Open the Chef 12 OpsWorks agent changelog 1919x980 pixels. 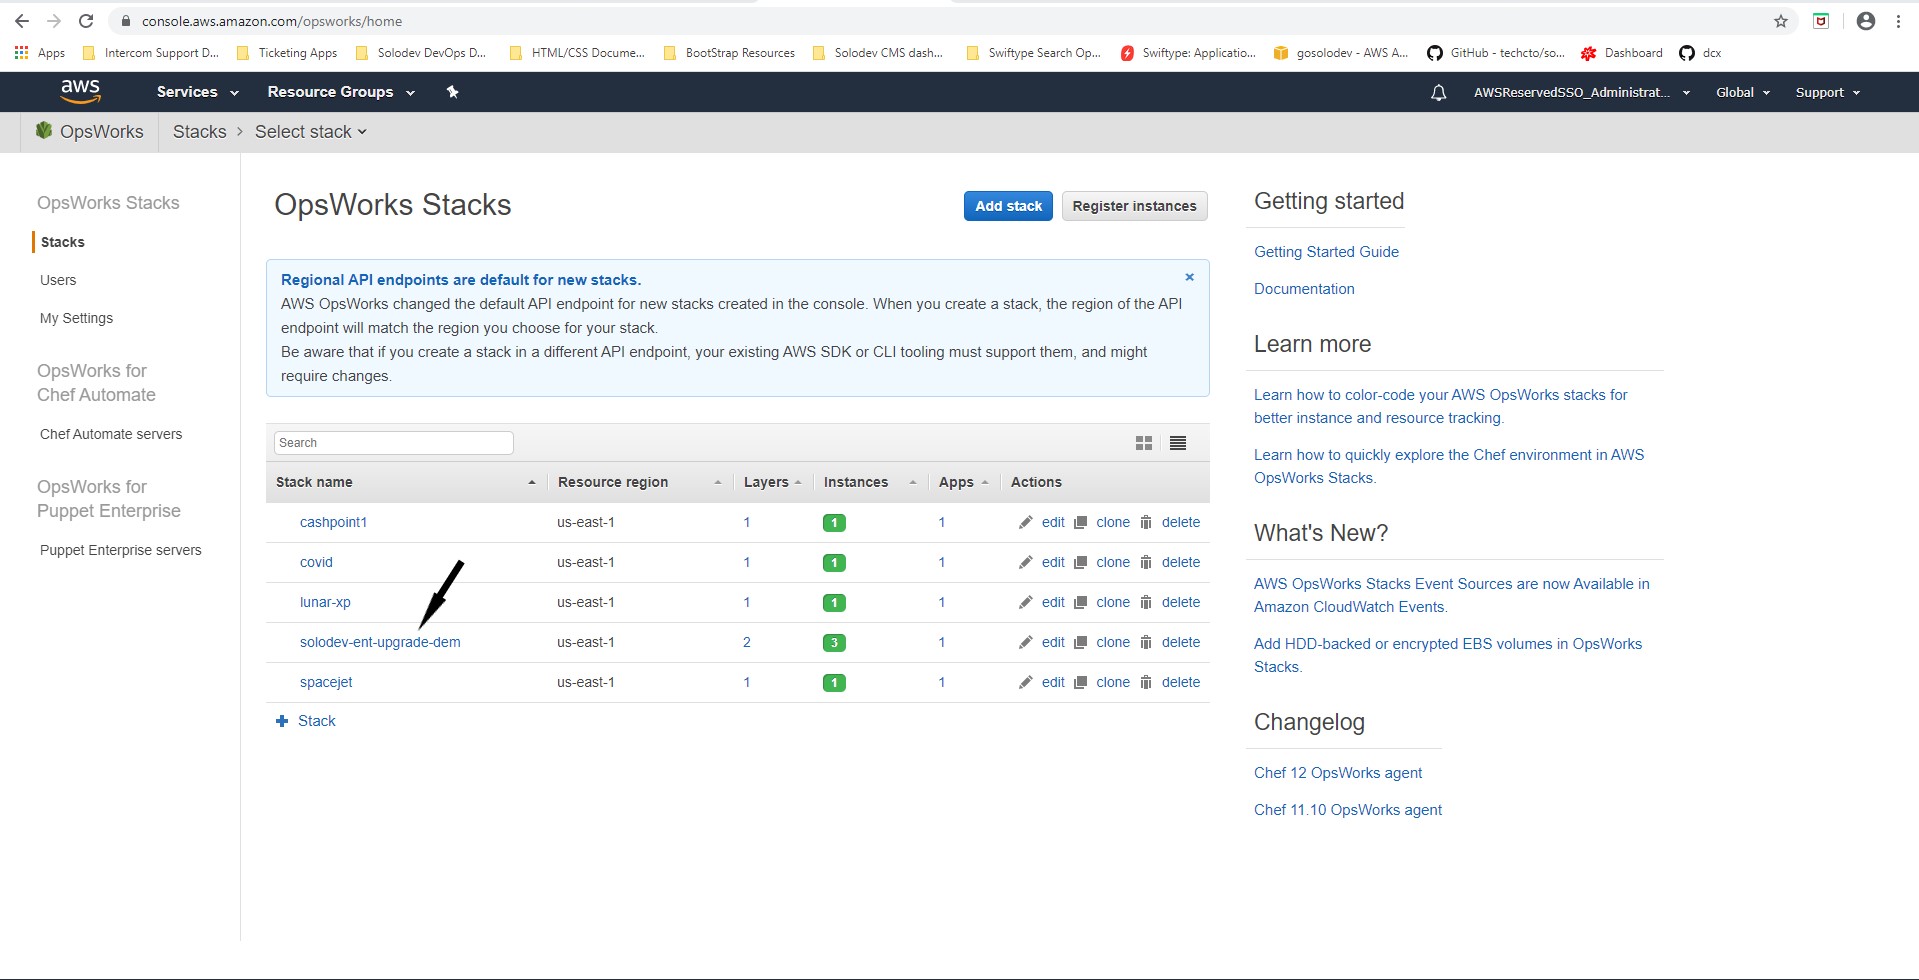click(1337, 773)
